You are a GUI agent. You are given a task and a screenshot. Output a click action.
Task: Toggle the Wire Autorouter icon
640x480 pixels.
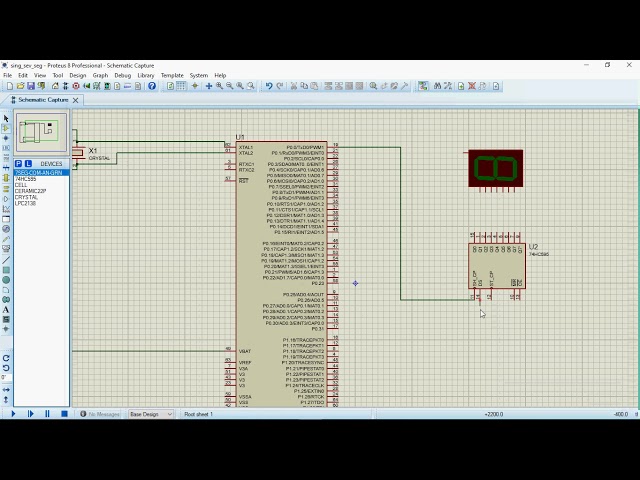(x=423, y=86)
